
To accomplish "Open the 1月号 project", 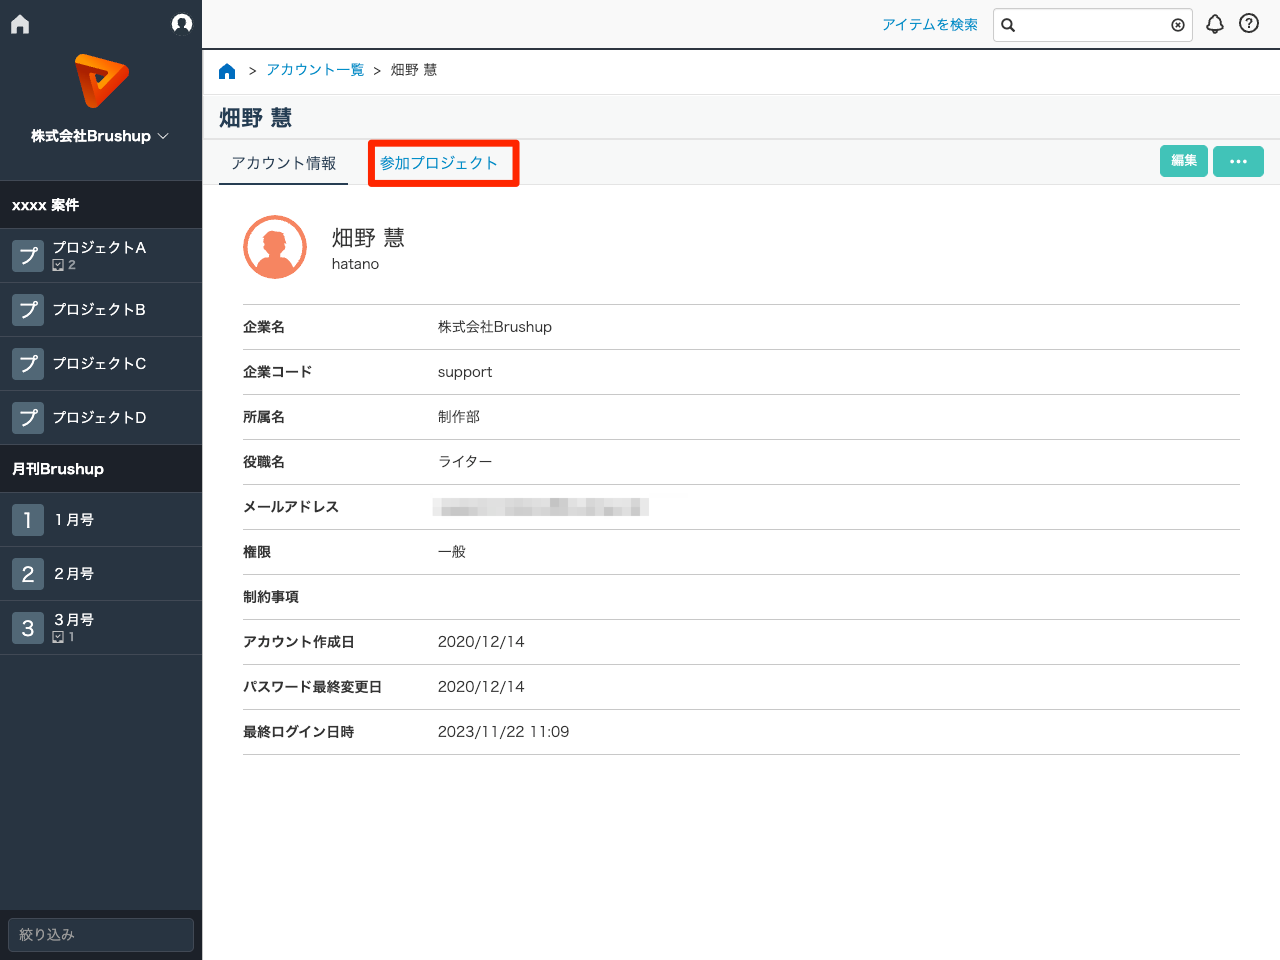I will tap(101, 520).
